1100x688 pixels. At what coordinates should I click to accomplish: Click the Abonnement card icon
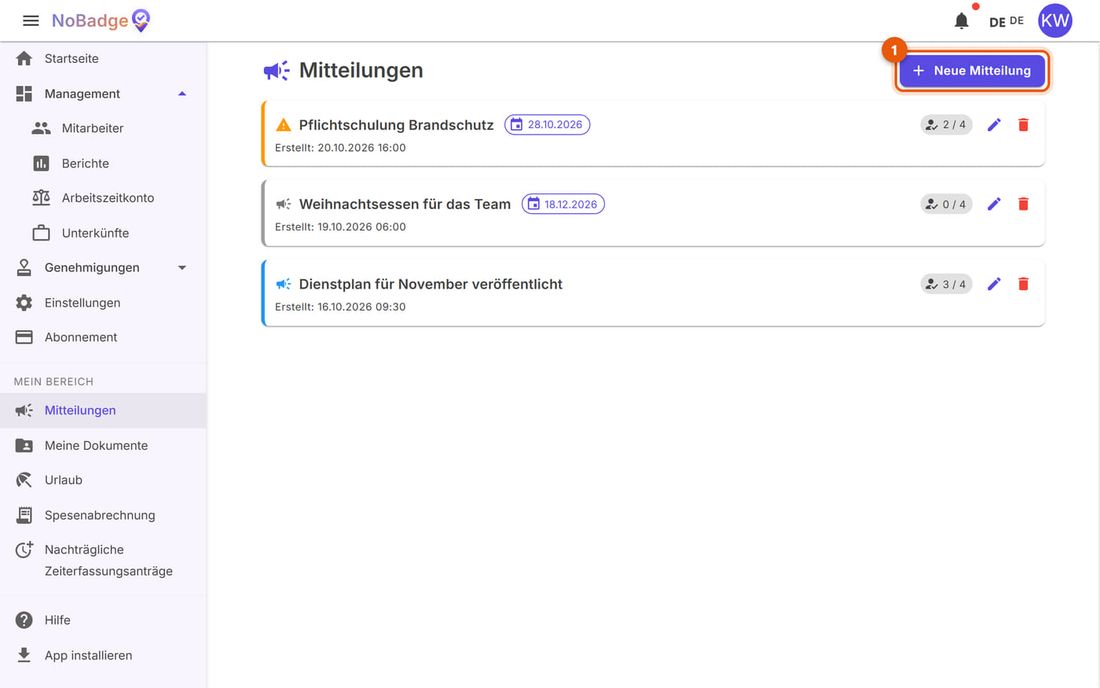24,337
